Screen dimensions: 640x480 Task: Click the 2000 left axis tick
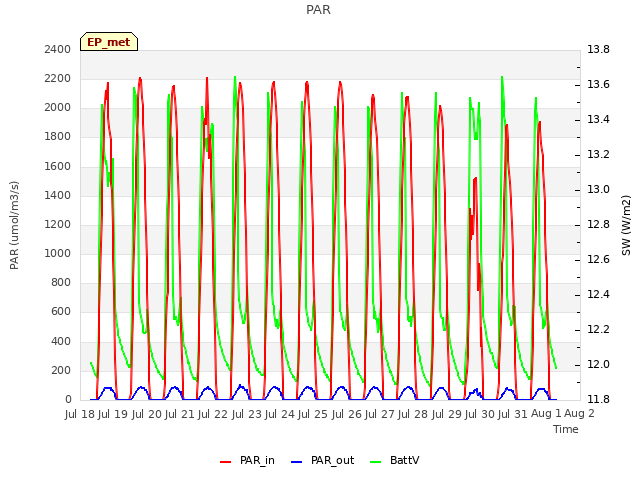point(58,108)
